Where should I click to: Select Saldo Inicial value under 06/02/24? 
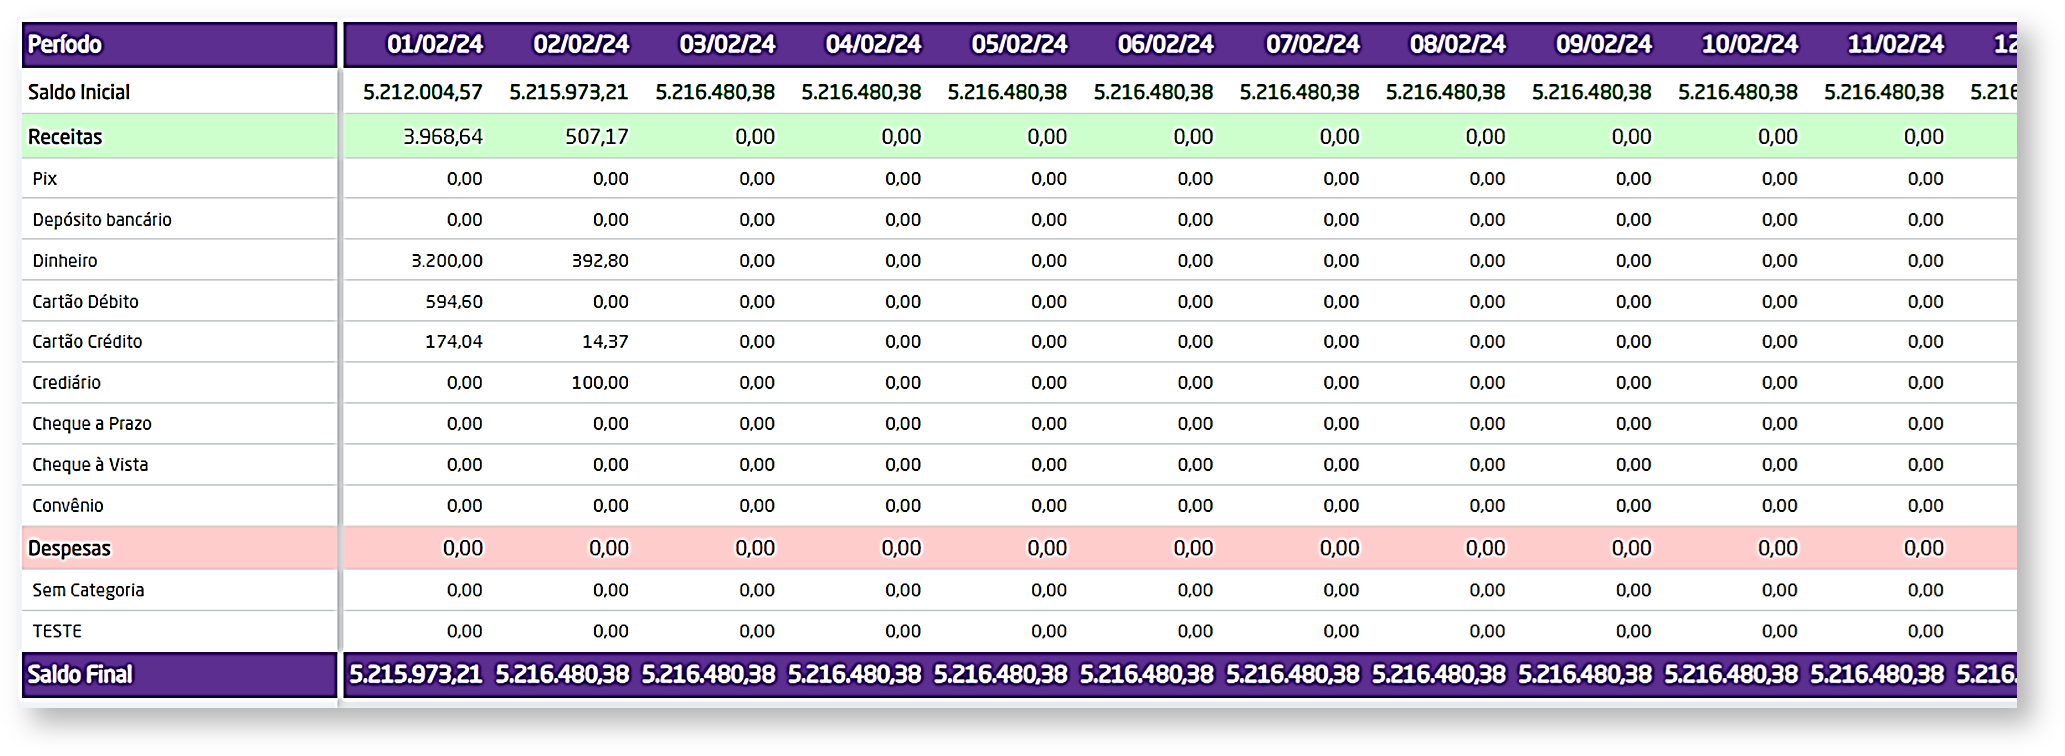[1153, 92]
